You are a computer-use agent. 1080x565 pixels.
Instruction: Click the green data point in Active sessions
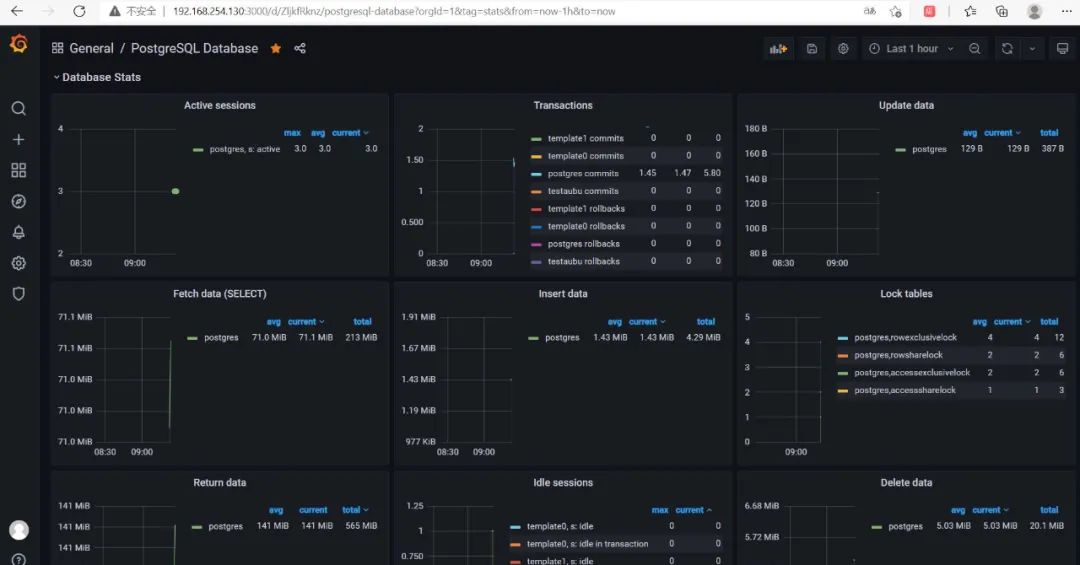[x=176, y=191]
